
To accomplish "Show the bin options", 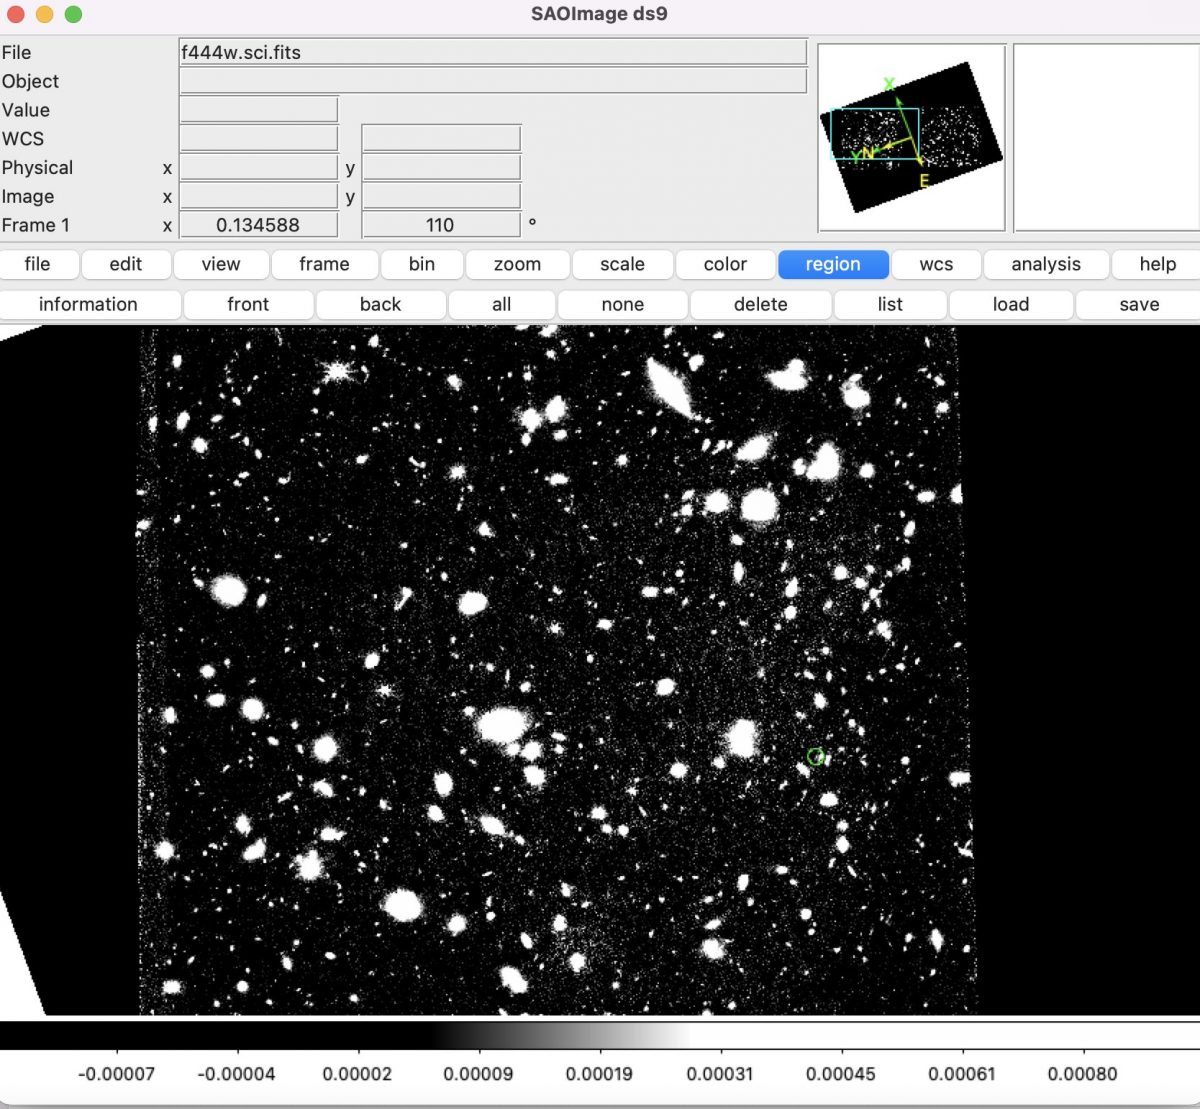I will [421, 264].
